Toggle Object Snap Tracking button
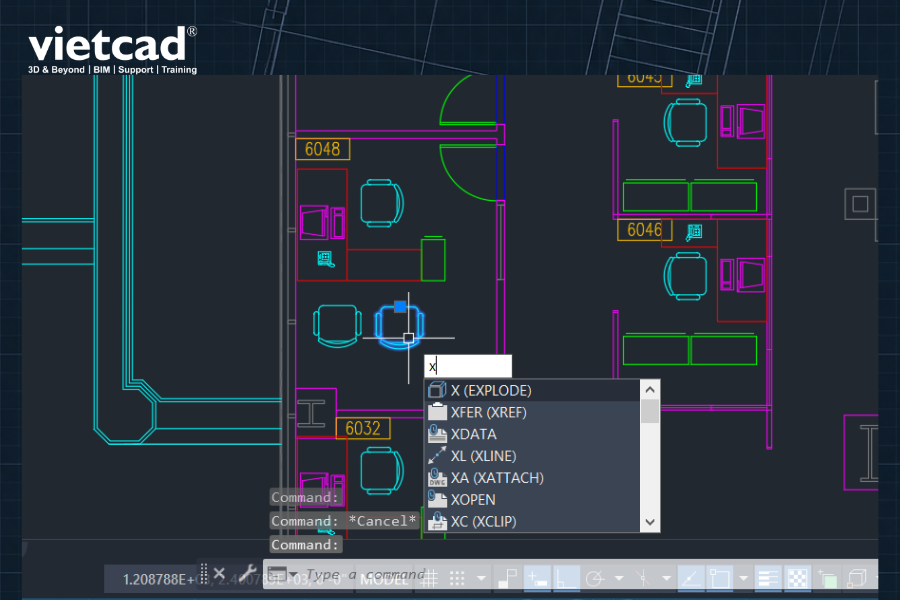 click(x=691, y=578)
